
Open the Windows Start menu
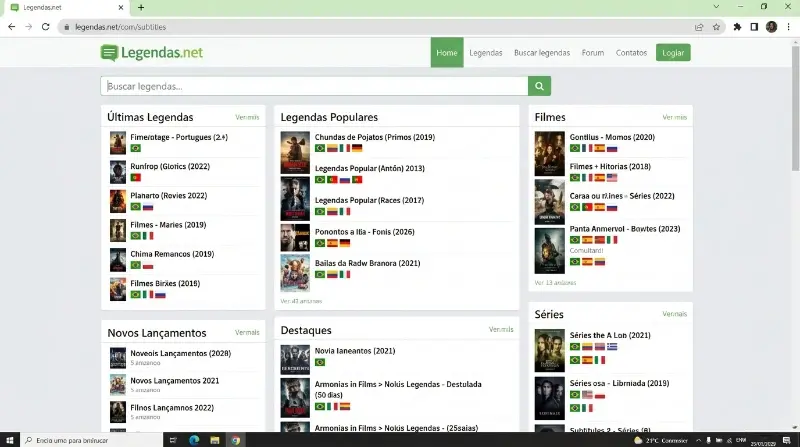(10, 440)
